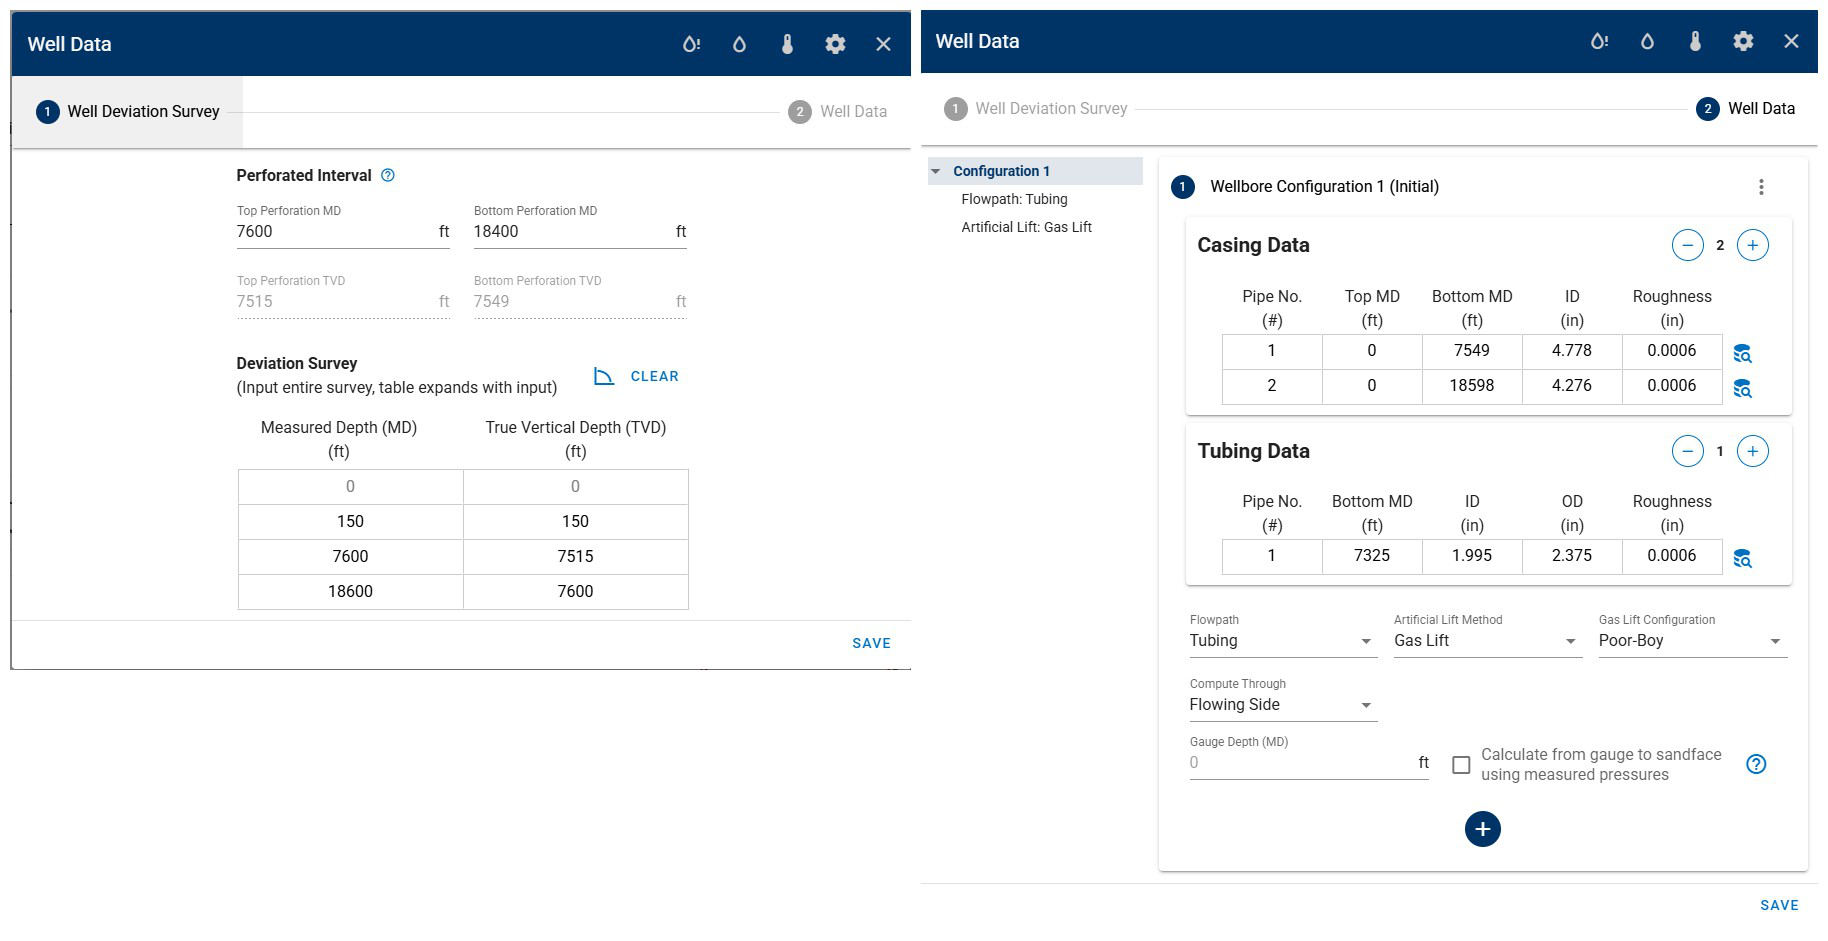This screenshot has height=941, width=1828.
Task: Decrease Casing Data pipe count
Action: (1688, 245)
